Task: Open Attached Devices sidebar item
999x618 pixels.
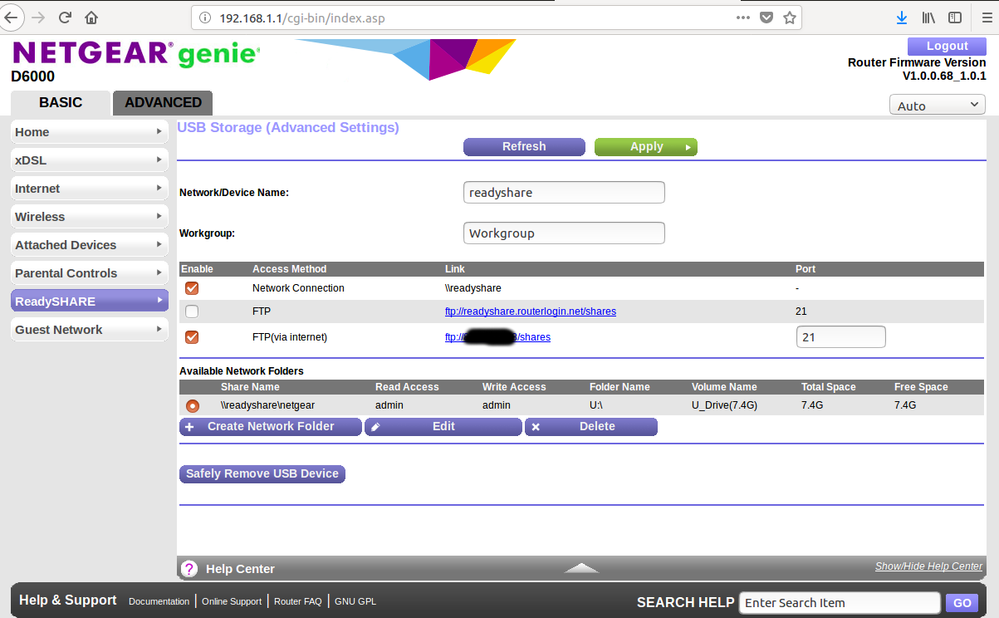Action: 89,245
